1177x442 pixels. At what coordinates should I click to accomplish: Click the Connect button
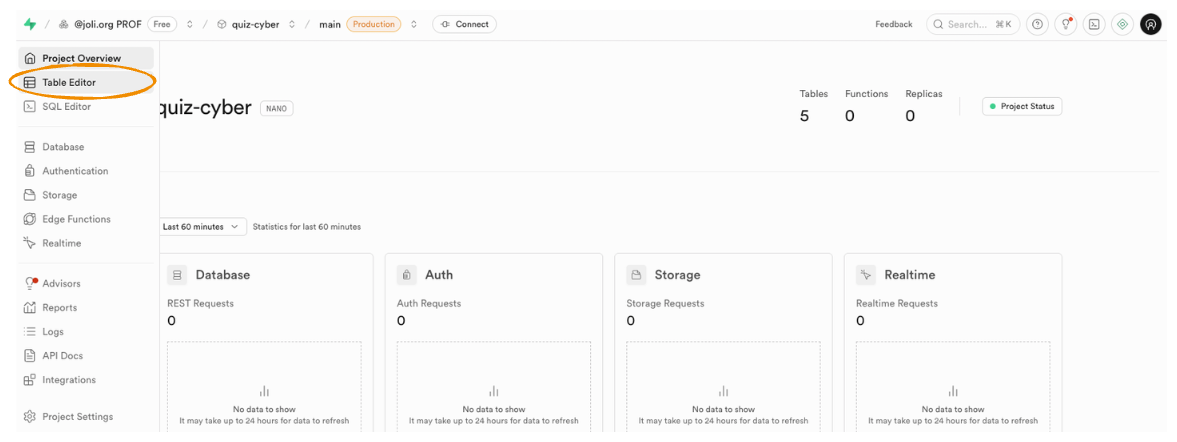click(x=464, y=24)
